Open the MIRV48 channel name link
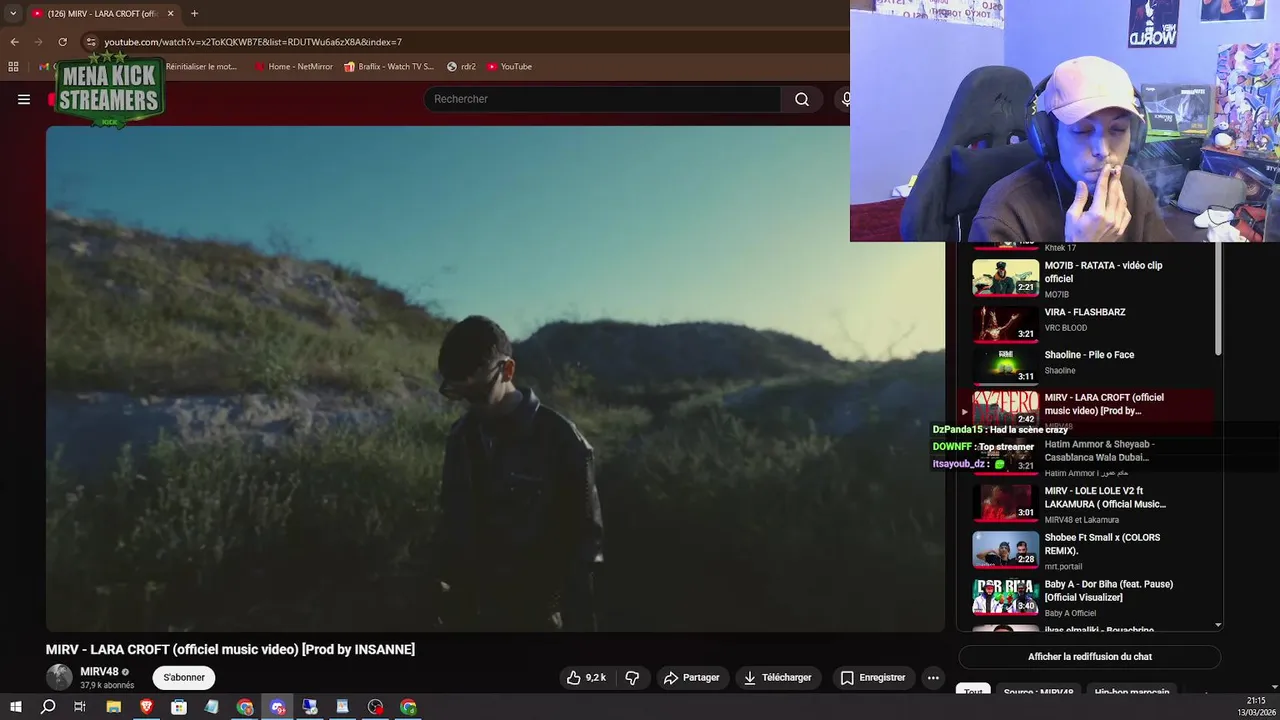The height and width of the screenshot is (720, 1280). pyautogui.click(x=99, y=672)
